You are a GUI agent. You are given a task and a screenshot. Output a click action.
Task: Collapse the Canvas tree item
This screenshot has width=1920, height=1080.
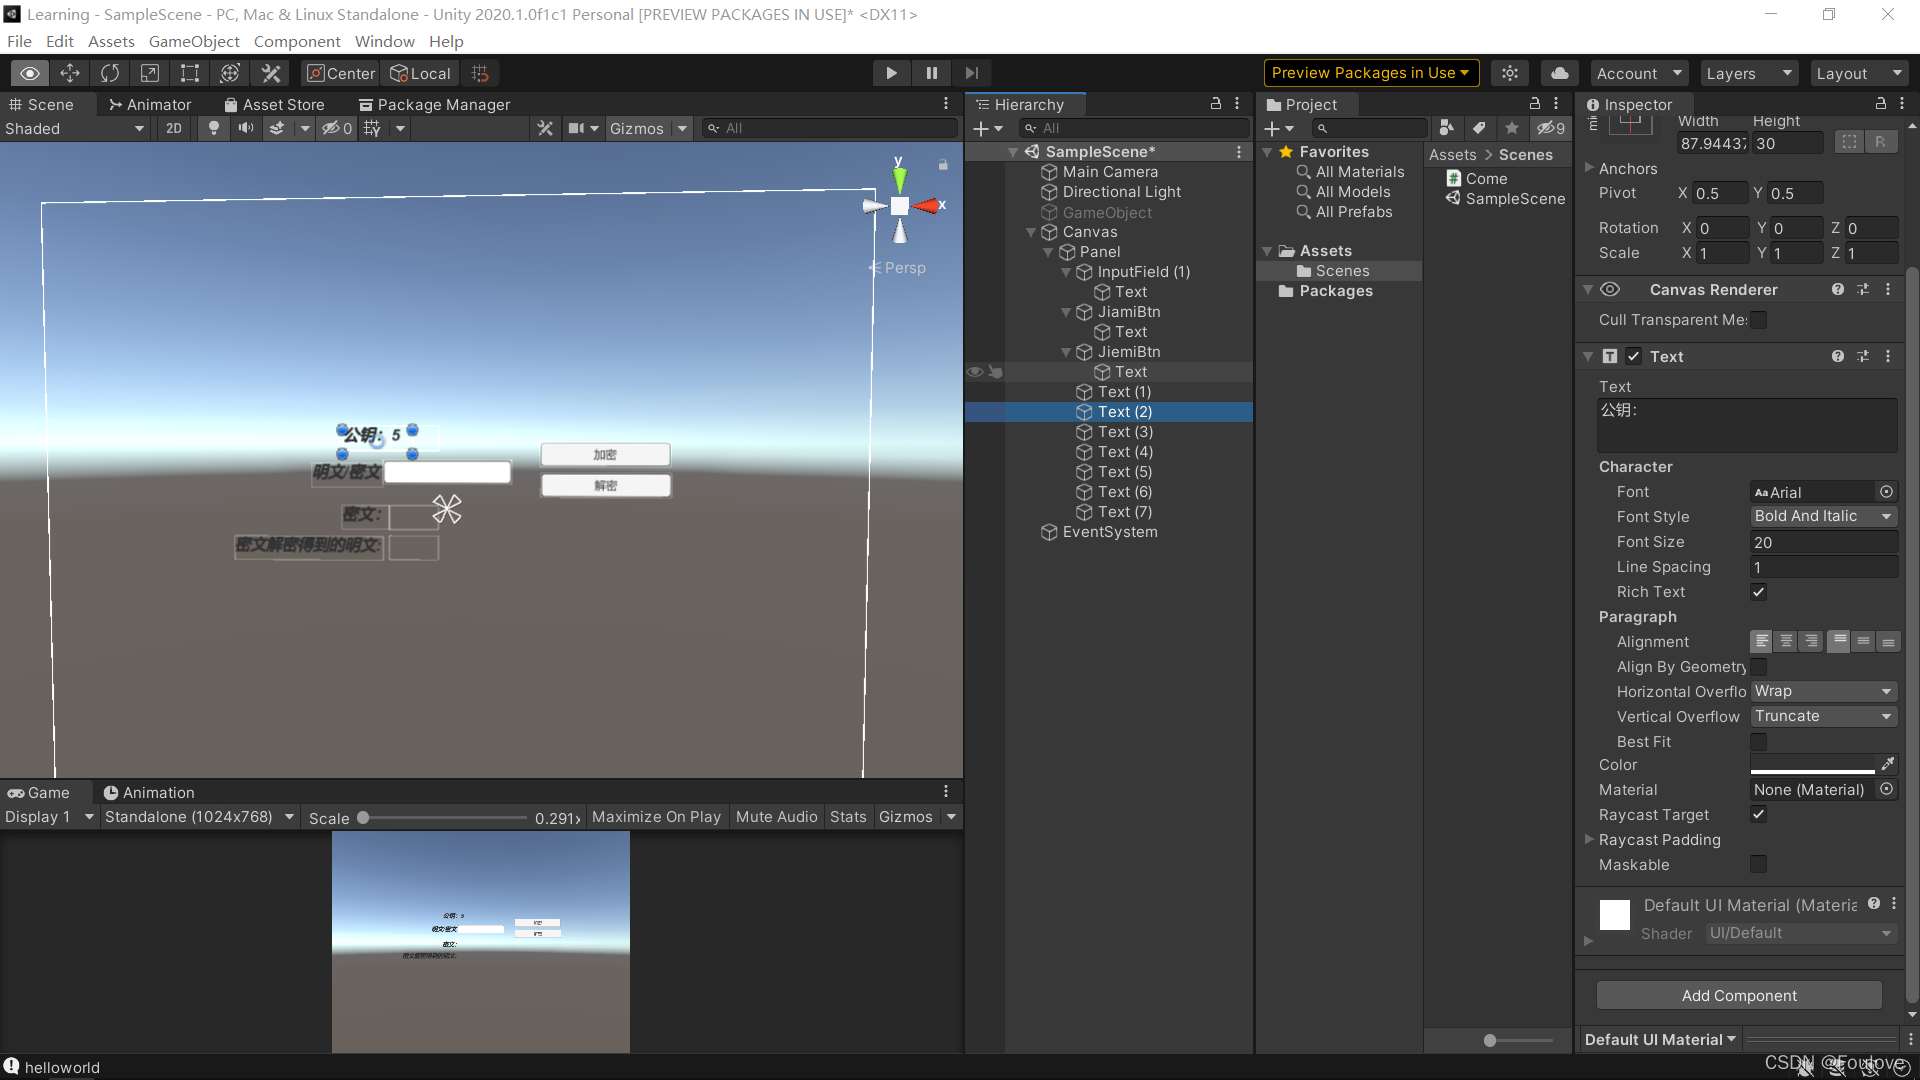pos(1031,232)
